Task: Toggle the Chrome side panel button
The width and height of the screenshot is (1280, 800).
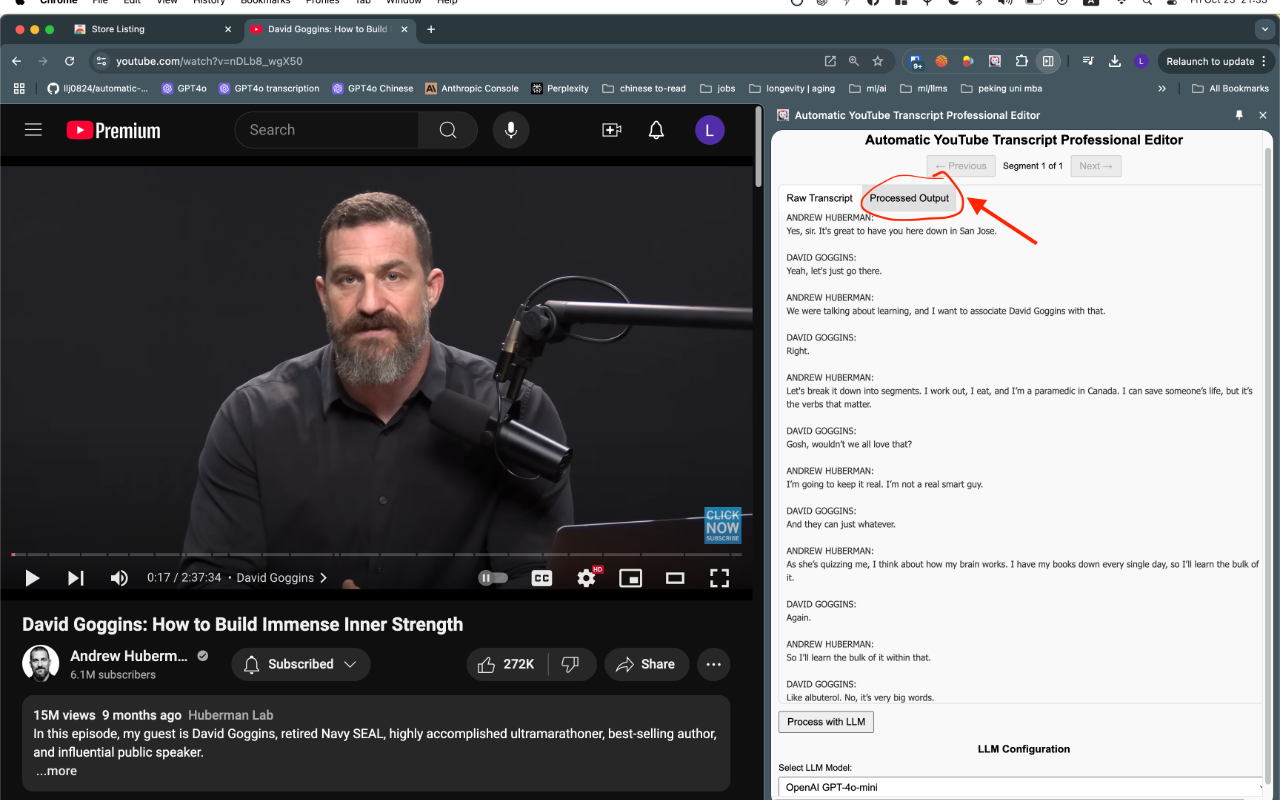Action: pyautogui.click(x=1048, y=61)
